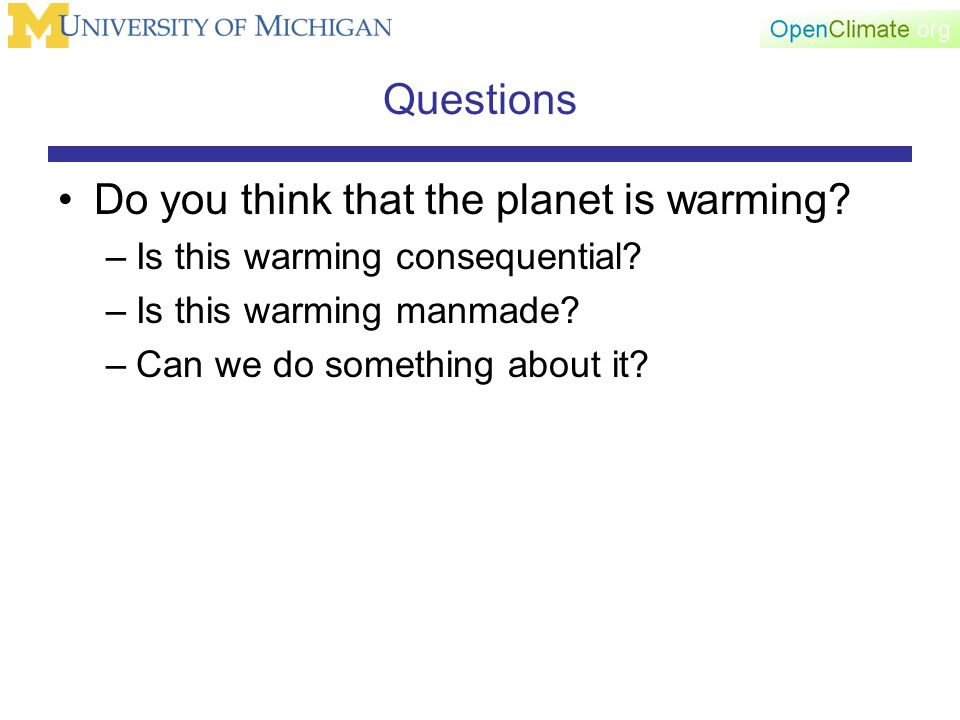This screenshot has width=960, height=720.
Task: Select 'Is this warming manmade?' line
Action: click(358, 311)
